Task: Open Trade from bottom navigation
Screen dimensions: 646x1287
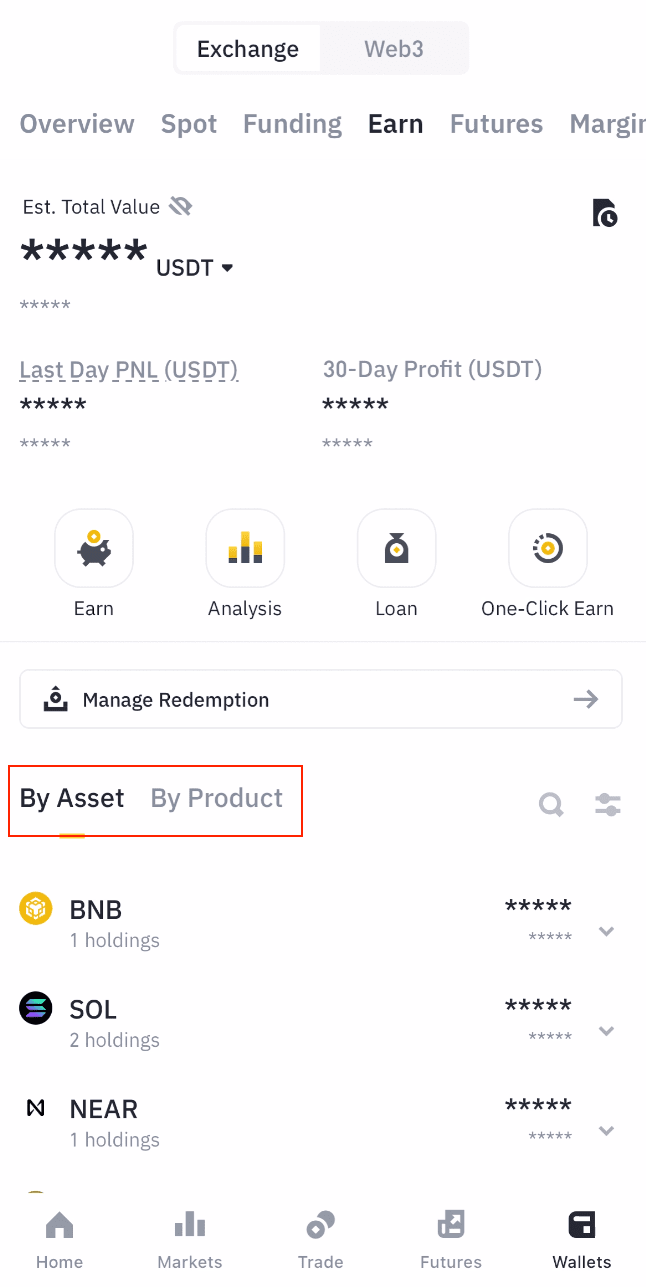Action: point(321,1240)
